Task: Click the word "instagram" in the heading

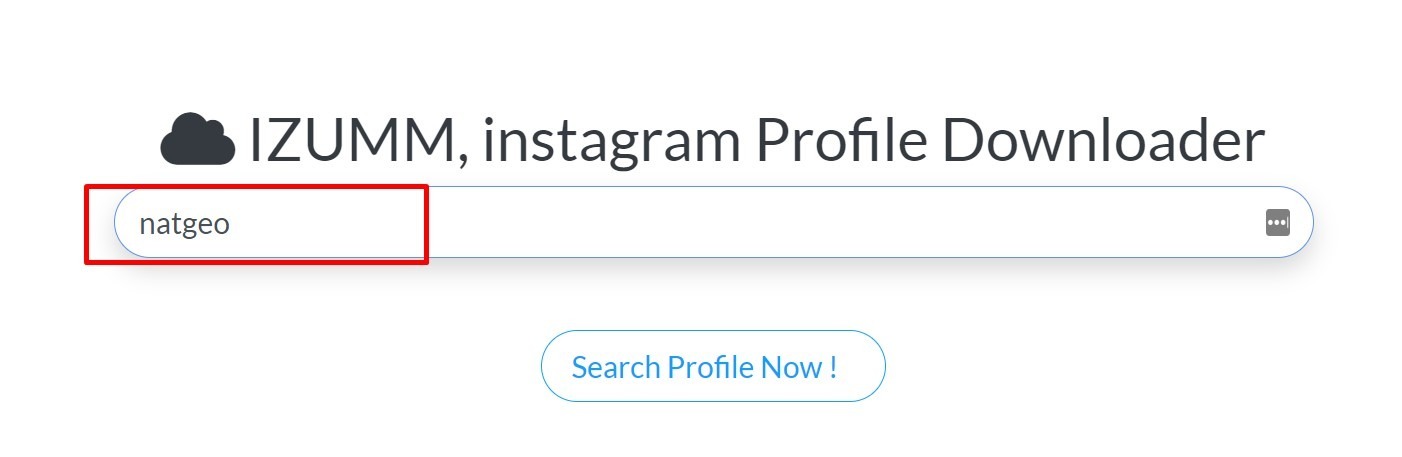Action: (x=610, y=141)
